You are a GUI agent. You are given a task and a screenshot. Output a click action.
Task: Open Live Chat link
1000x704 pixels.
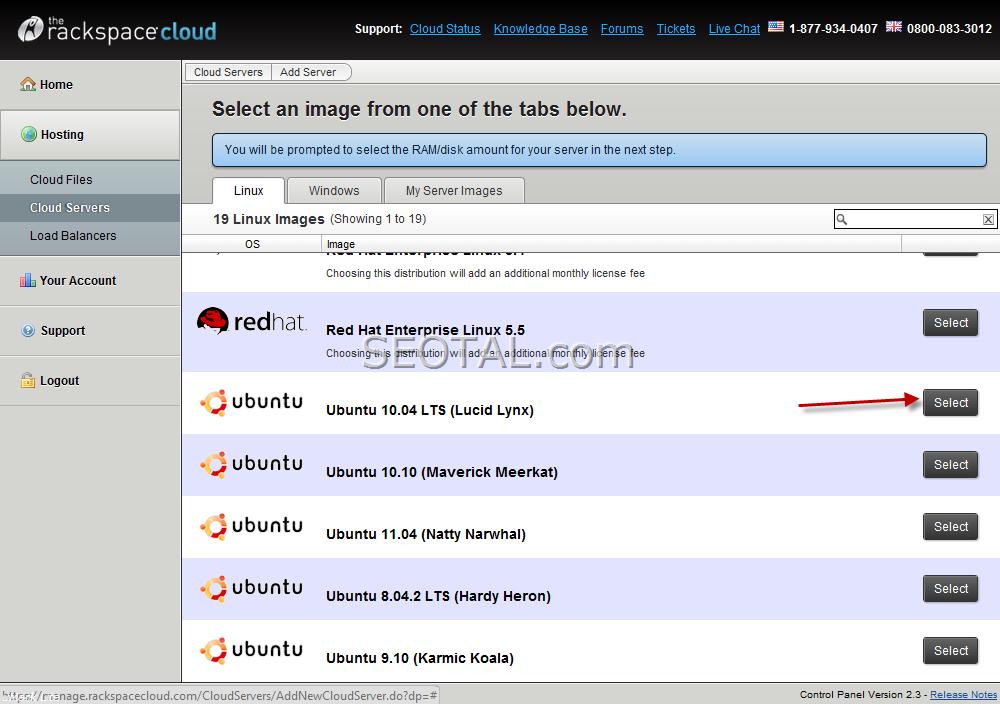[x=734, y=29]
